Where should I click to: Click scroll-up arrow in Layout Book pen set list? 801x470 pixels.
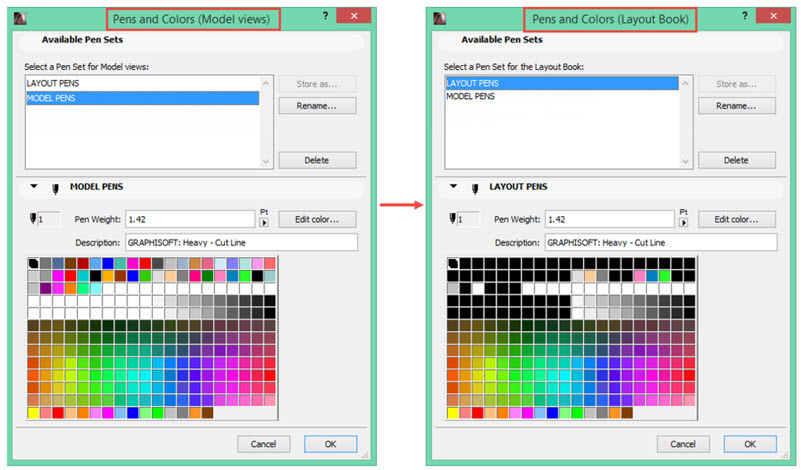[x=685, y=83]
